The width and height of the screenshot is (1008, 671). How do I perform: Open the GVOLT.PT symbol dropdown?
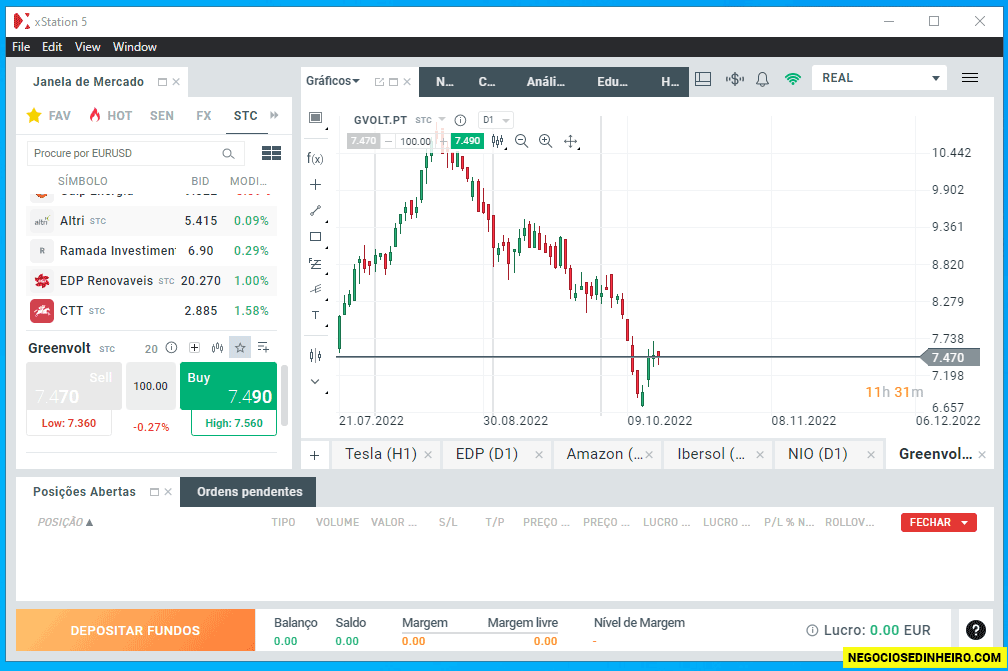coord(442,120)
